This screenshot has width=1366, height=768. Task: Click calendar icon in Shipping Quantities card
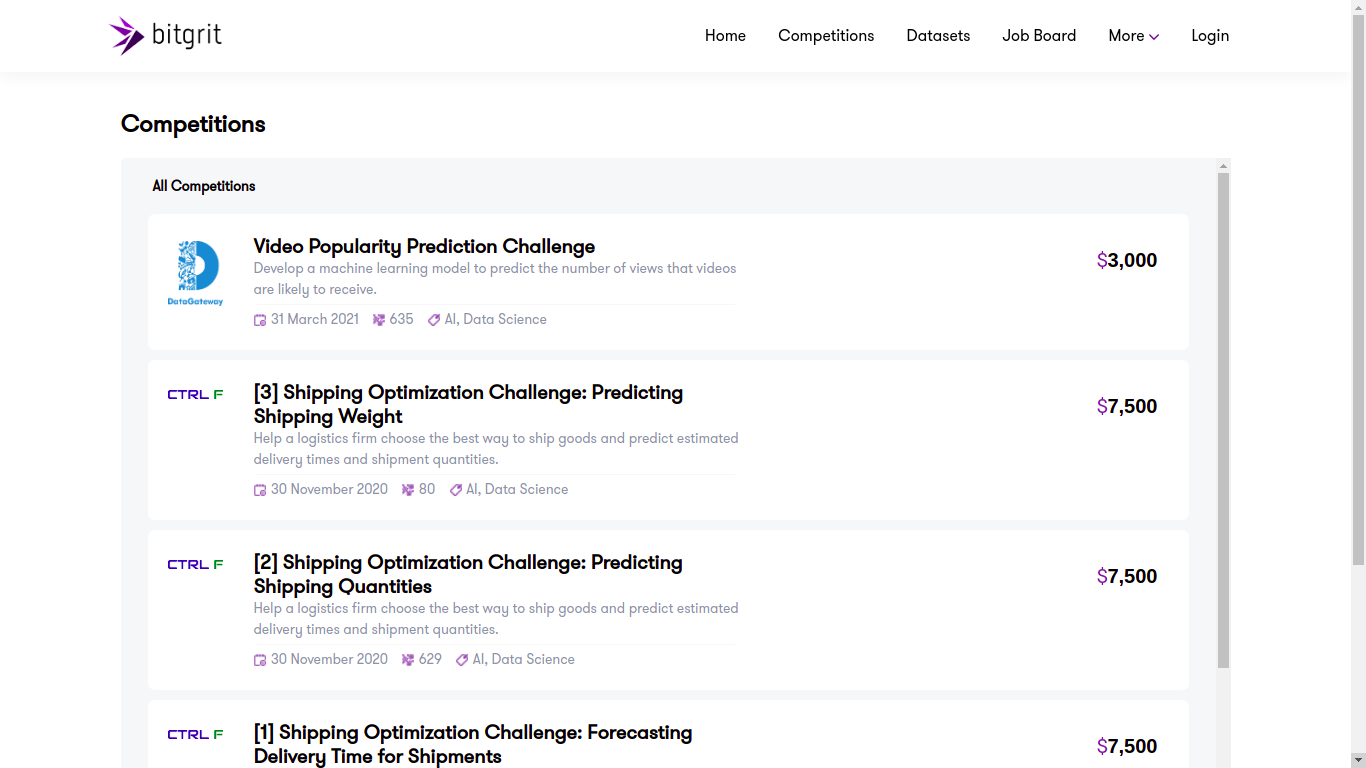point(260,660)
